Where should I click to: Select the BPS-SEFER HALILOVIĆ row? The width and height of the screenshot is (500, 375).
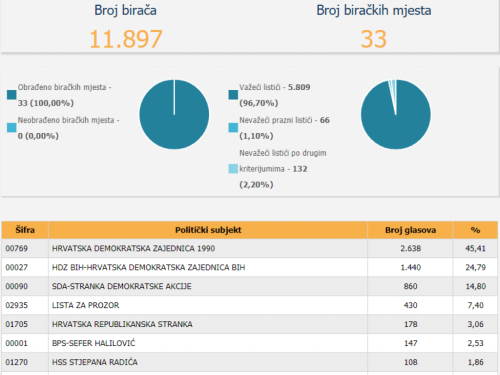click(x=250, y=343)
